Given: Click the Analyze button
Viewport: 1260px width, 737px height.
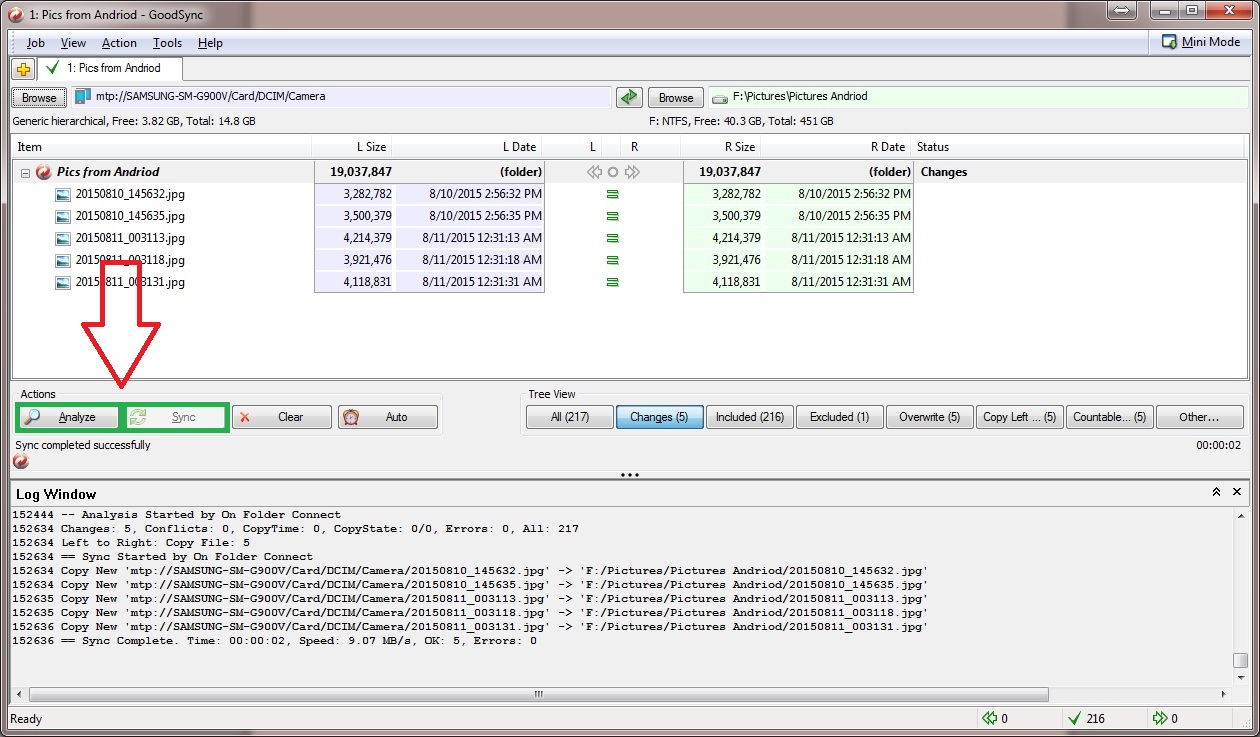Looking at the screenshot, I should coord(69,417).
